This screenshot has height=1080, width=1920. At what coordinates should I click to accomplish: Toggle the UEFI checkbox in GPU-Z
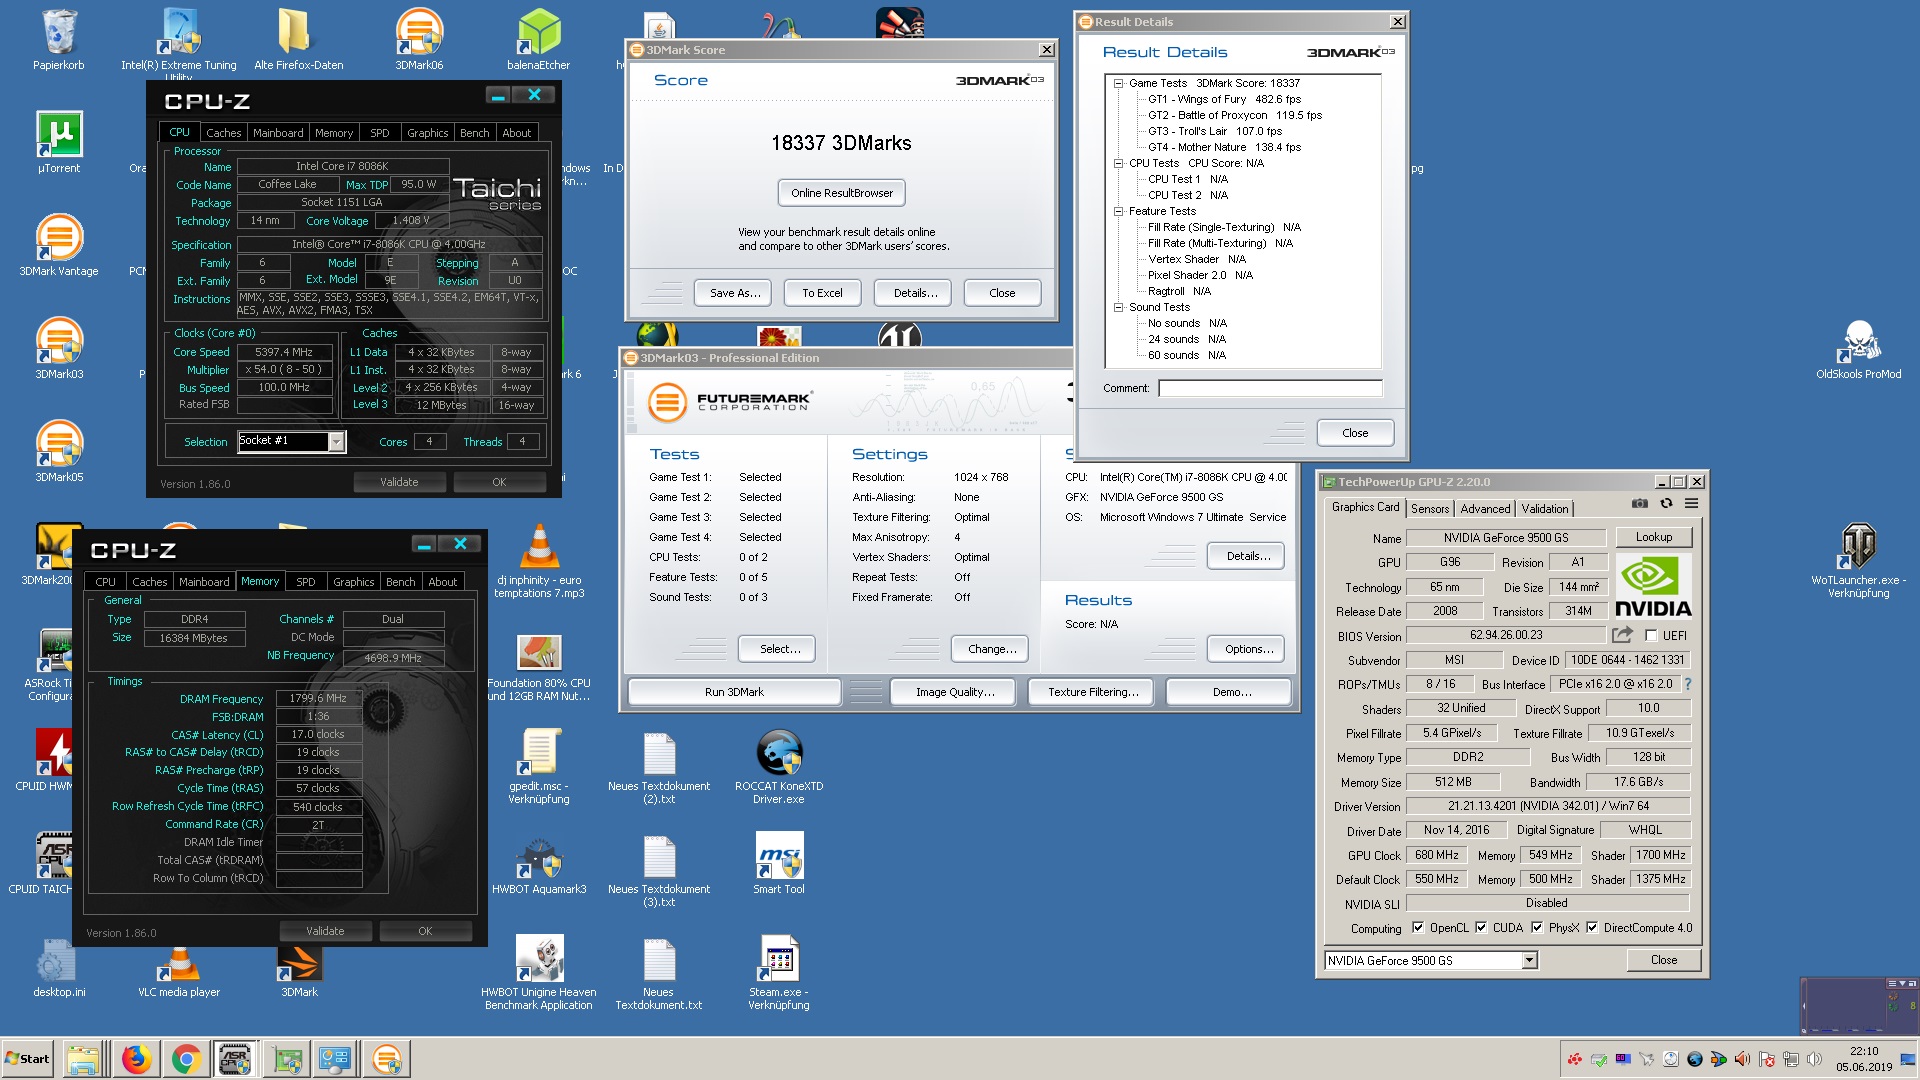pyautogui.click(x=1651, y=635)
